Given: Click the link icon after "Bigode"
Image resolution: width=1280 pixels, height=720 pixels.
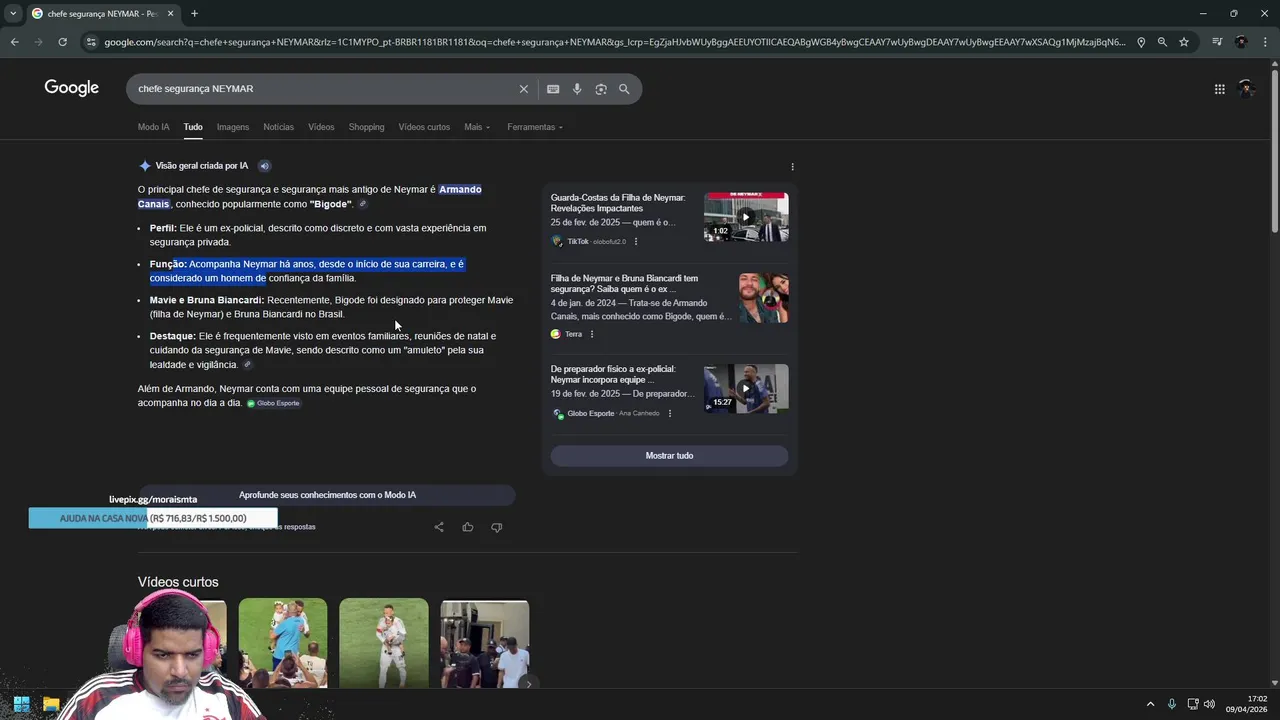Looking at the screenshot, I should pyautogui.click(x=363, y=204).
